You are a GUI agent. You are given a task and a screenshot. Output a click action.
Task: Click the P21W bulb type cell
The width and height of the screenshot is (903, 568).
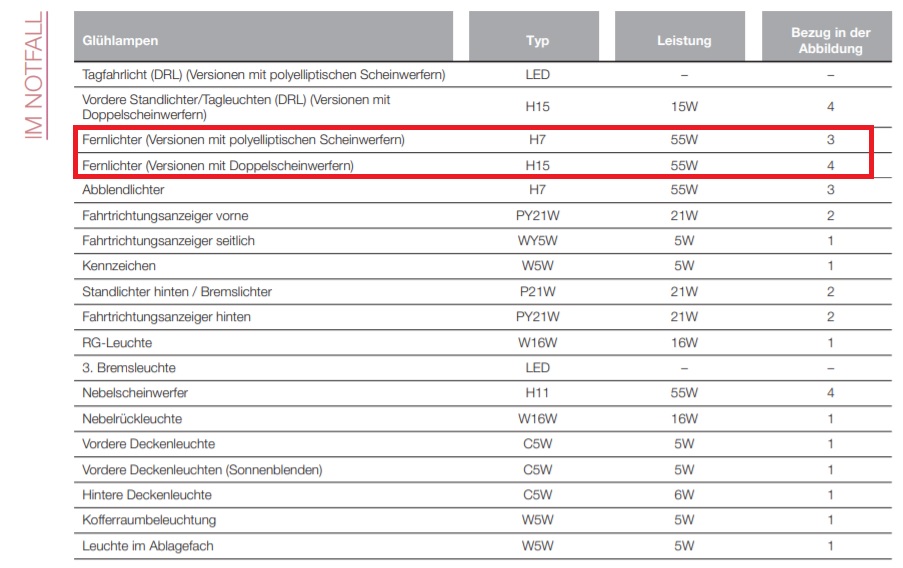537,292
